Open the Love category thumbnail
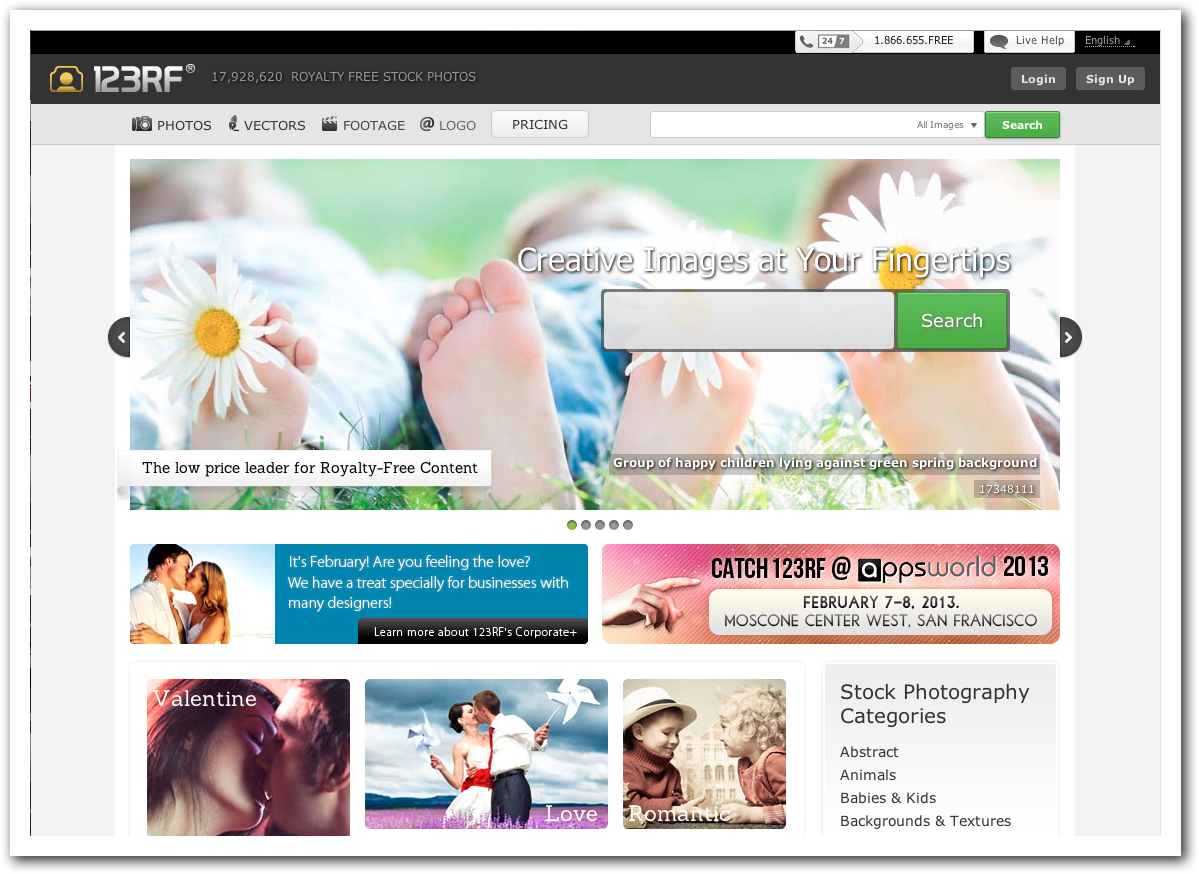1199x874 pixels. [x=486, y=754]
